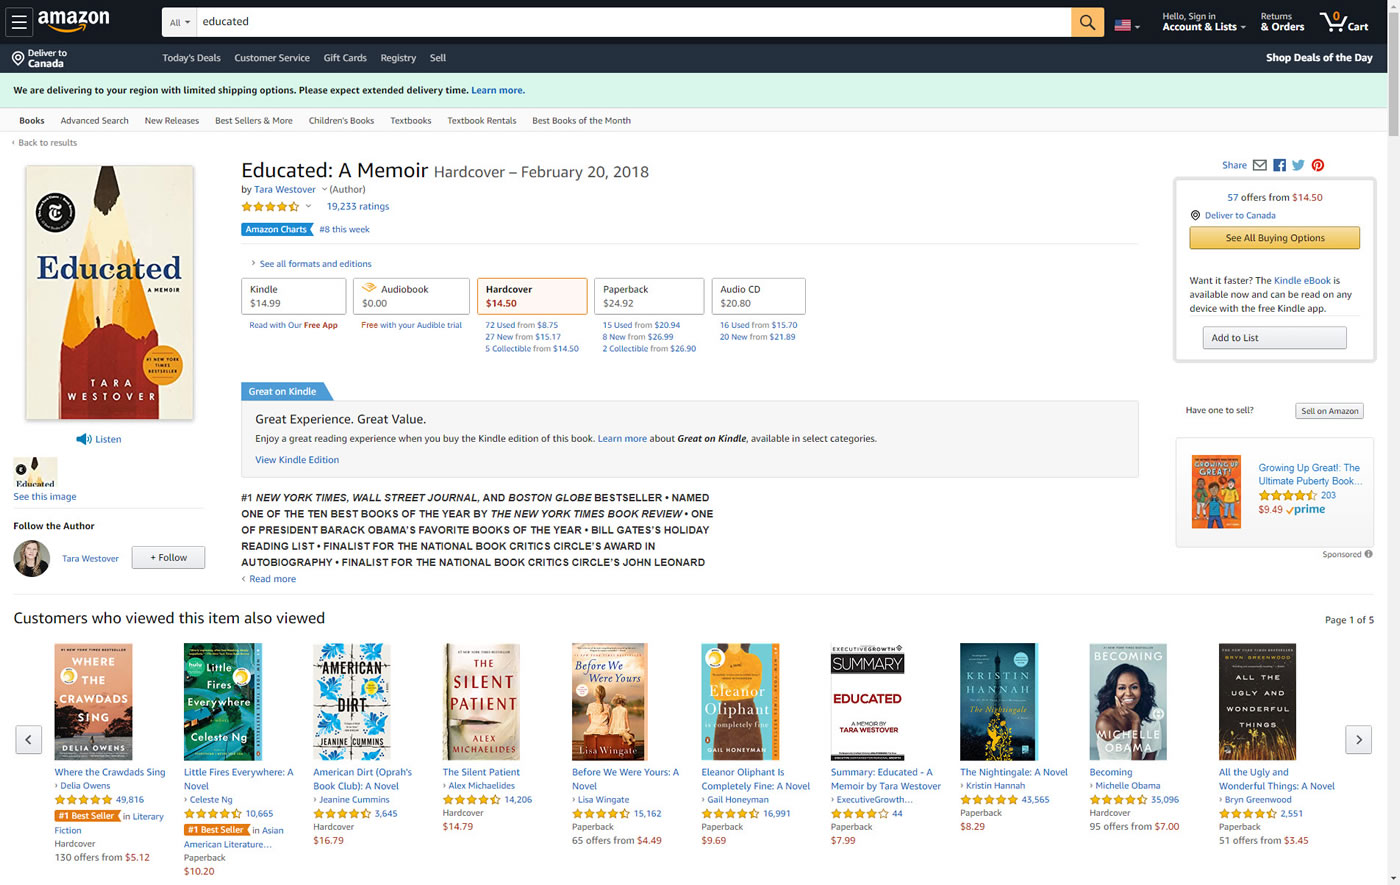The width and height of the screenshot is (1400, 885).
Task: Open Best Sellers & More menu
Action: 253,121
